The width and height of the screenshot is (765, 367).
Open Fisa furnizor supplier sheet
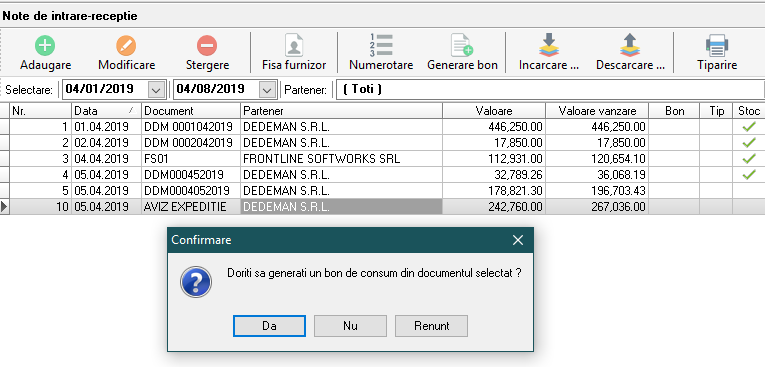[294, 52]
